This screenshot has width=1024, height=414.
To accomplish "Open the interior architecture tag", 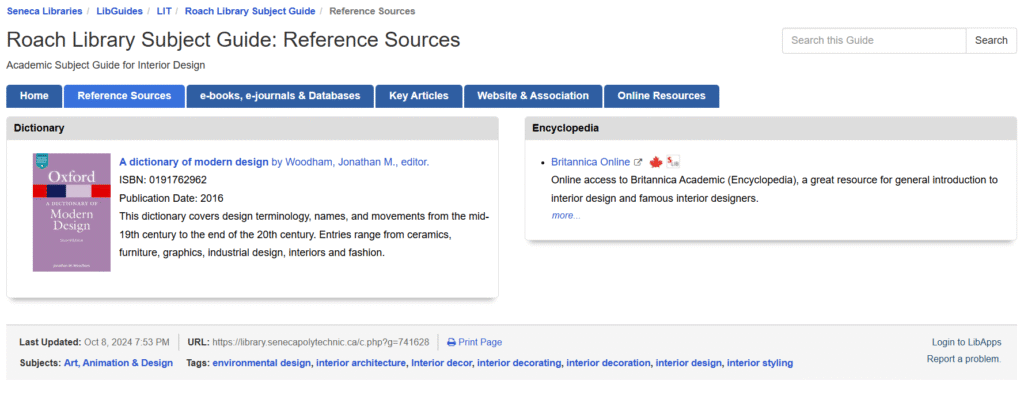I will click(x=360, y=363).
